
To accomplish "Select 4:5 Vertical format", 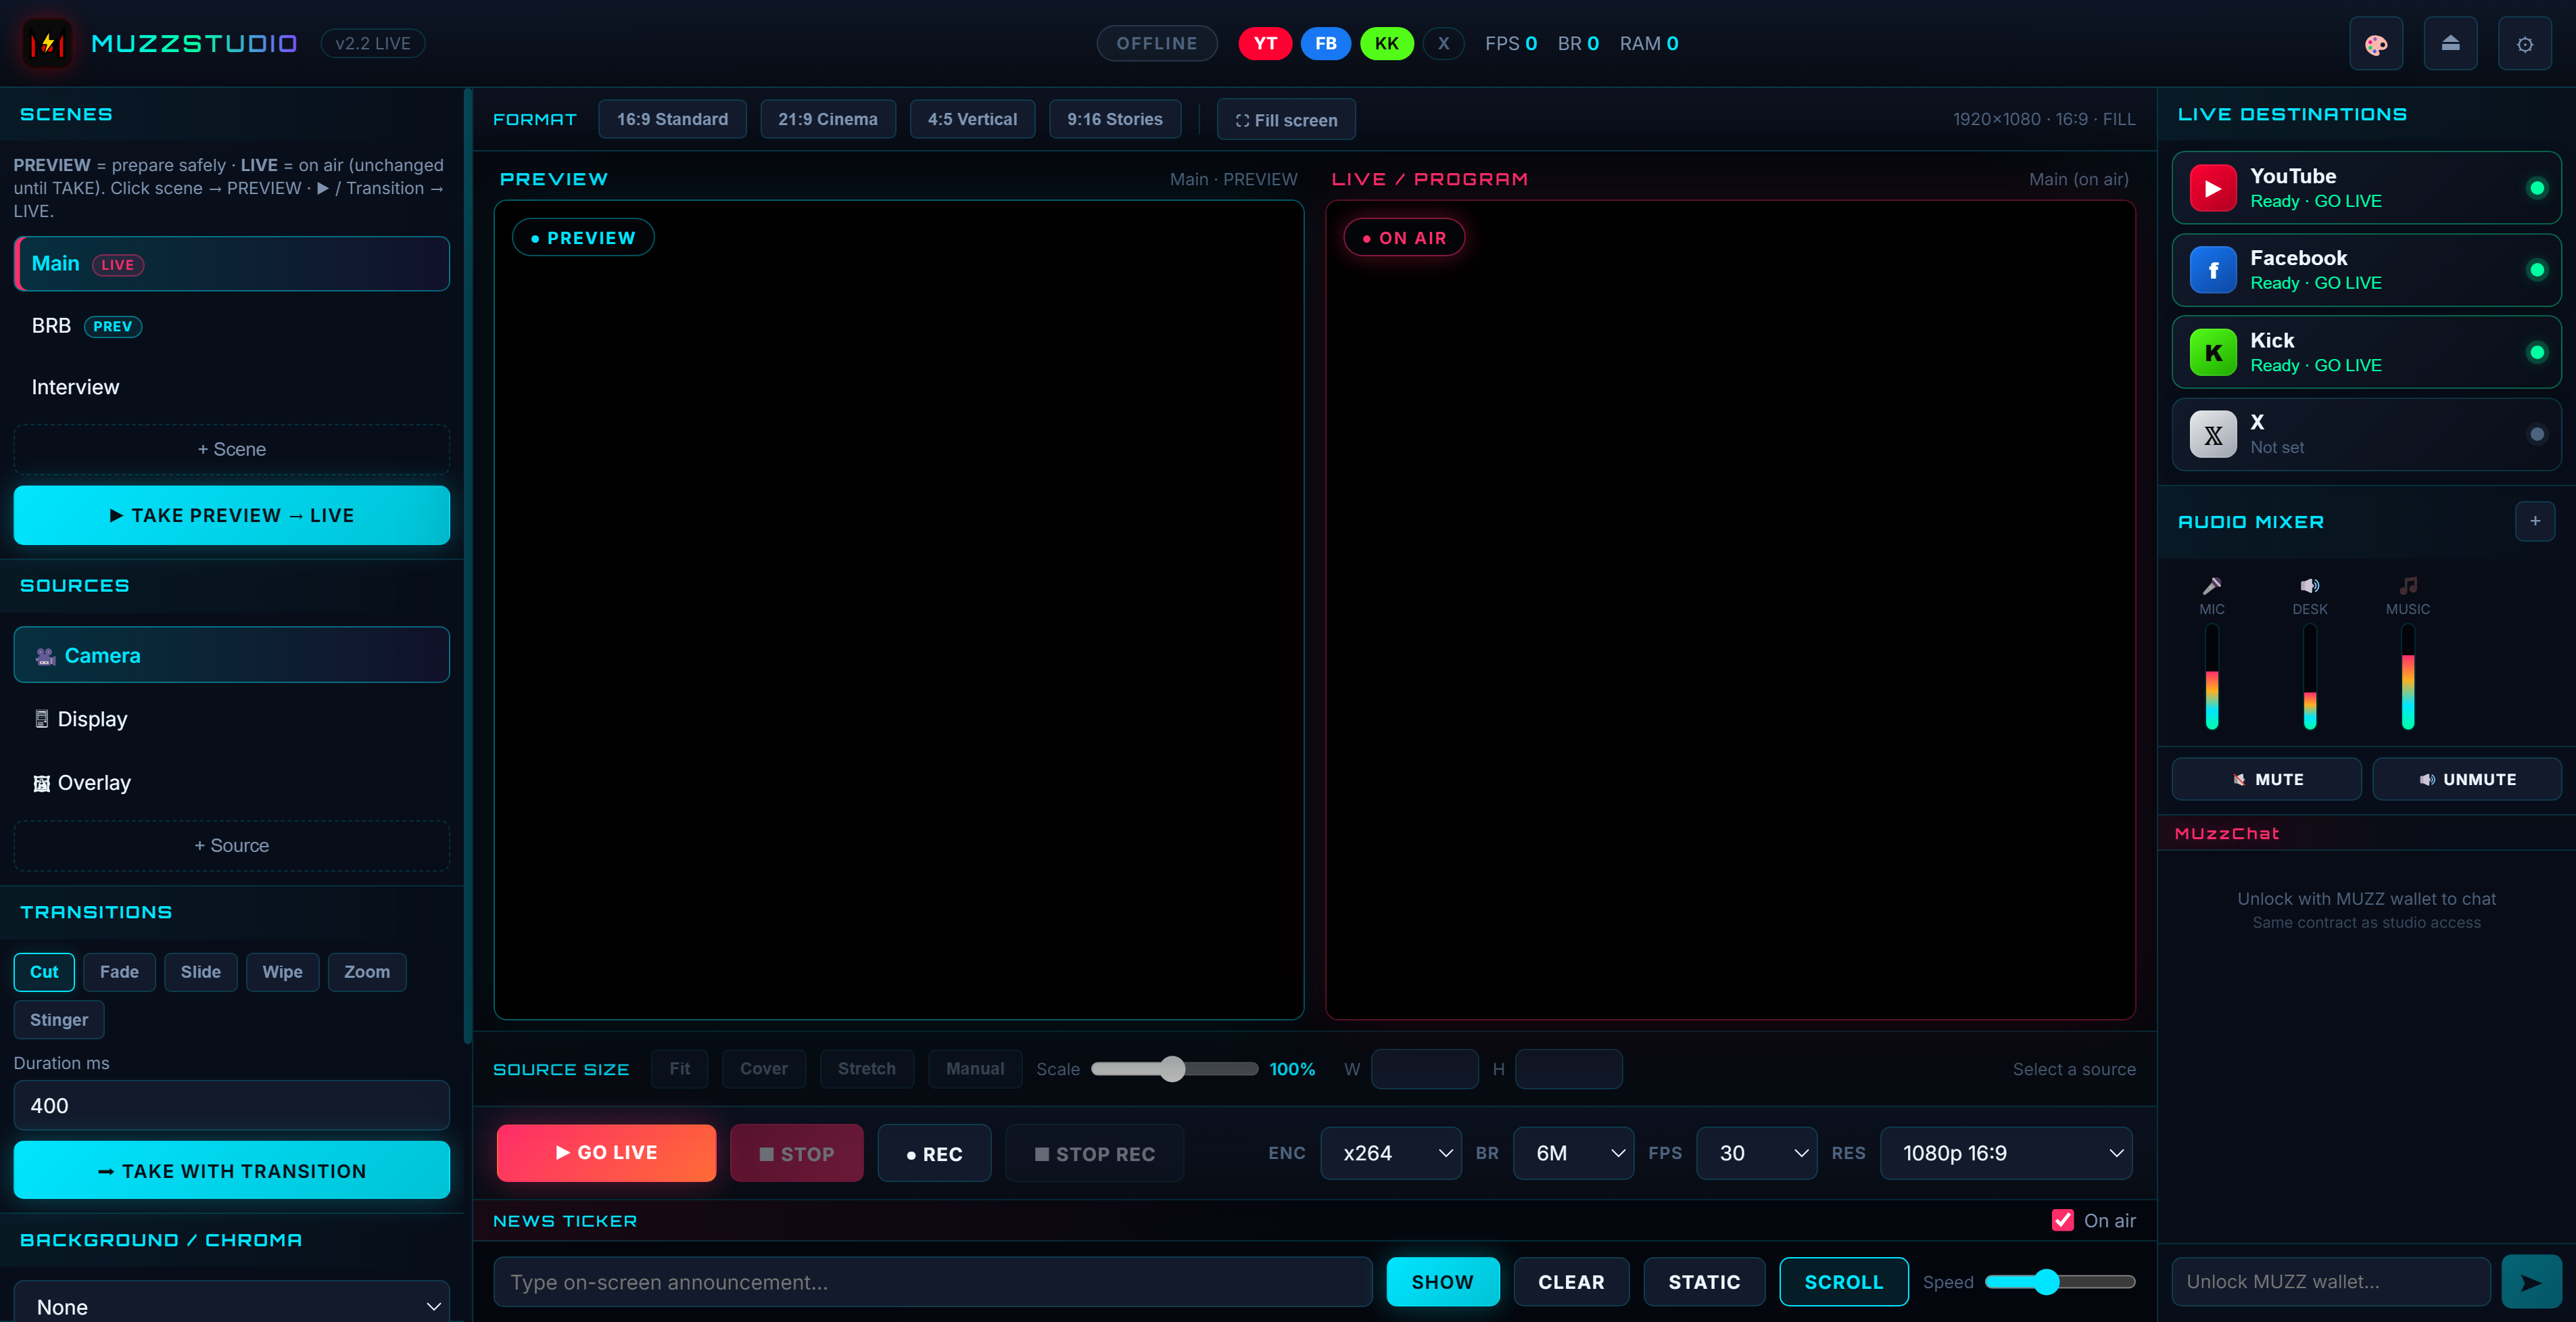I will tap(972, 119).
